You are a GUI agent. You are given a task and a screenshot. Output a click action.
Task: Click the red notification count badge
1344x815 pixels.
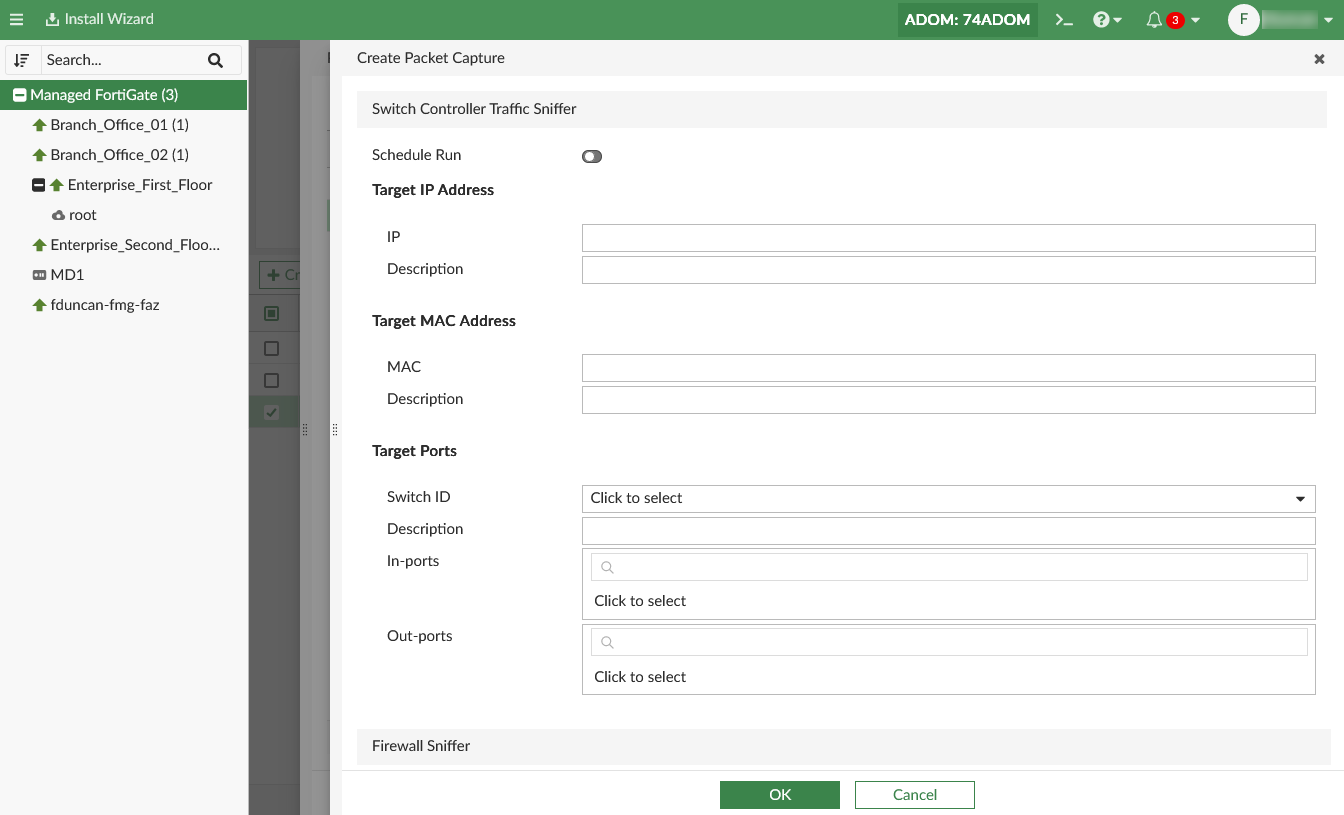coord(1176,20)
